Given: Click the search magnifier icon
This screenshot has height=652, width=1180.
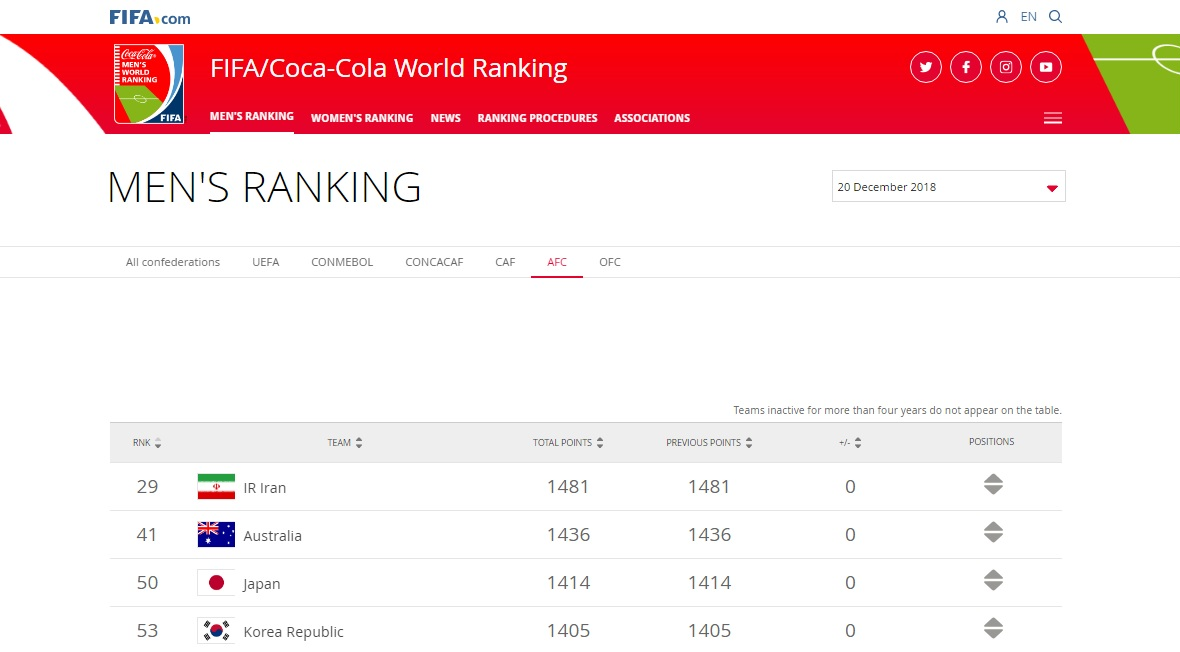Looking at the screenshot, I should [x=1055, y=17].
